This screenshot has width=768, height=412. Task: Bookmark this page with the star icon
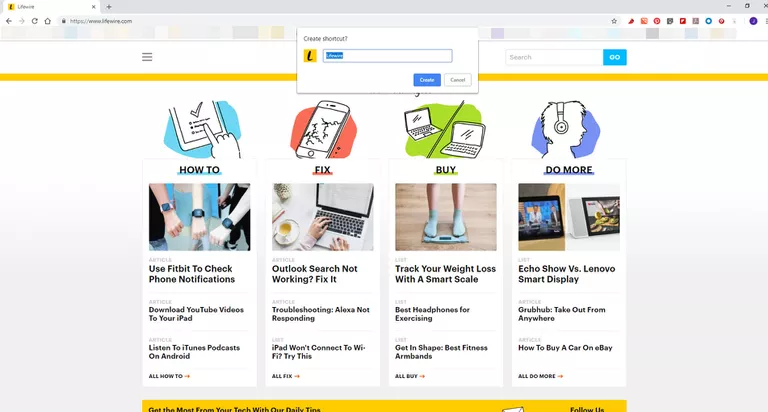[x=614, y=21]
